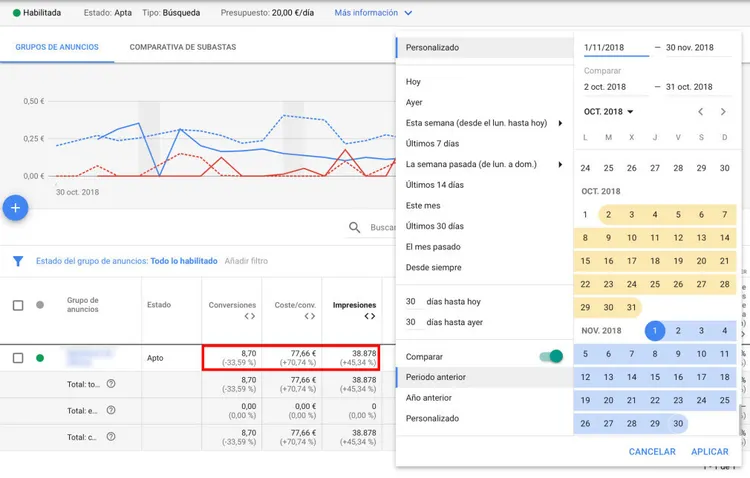Click the help icon beside Total: e...

(111, 410)
